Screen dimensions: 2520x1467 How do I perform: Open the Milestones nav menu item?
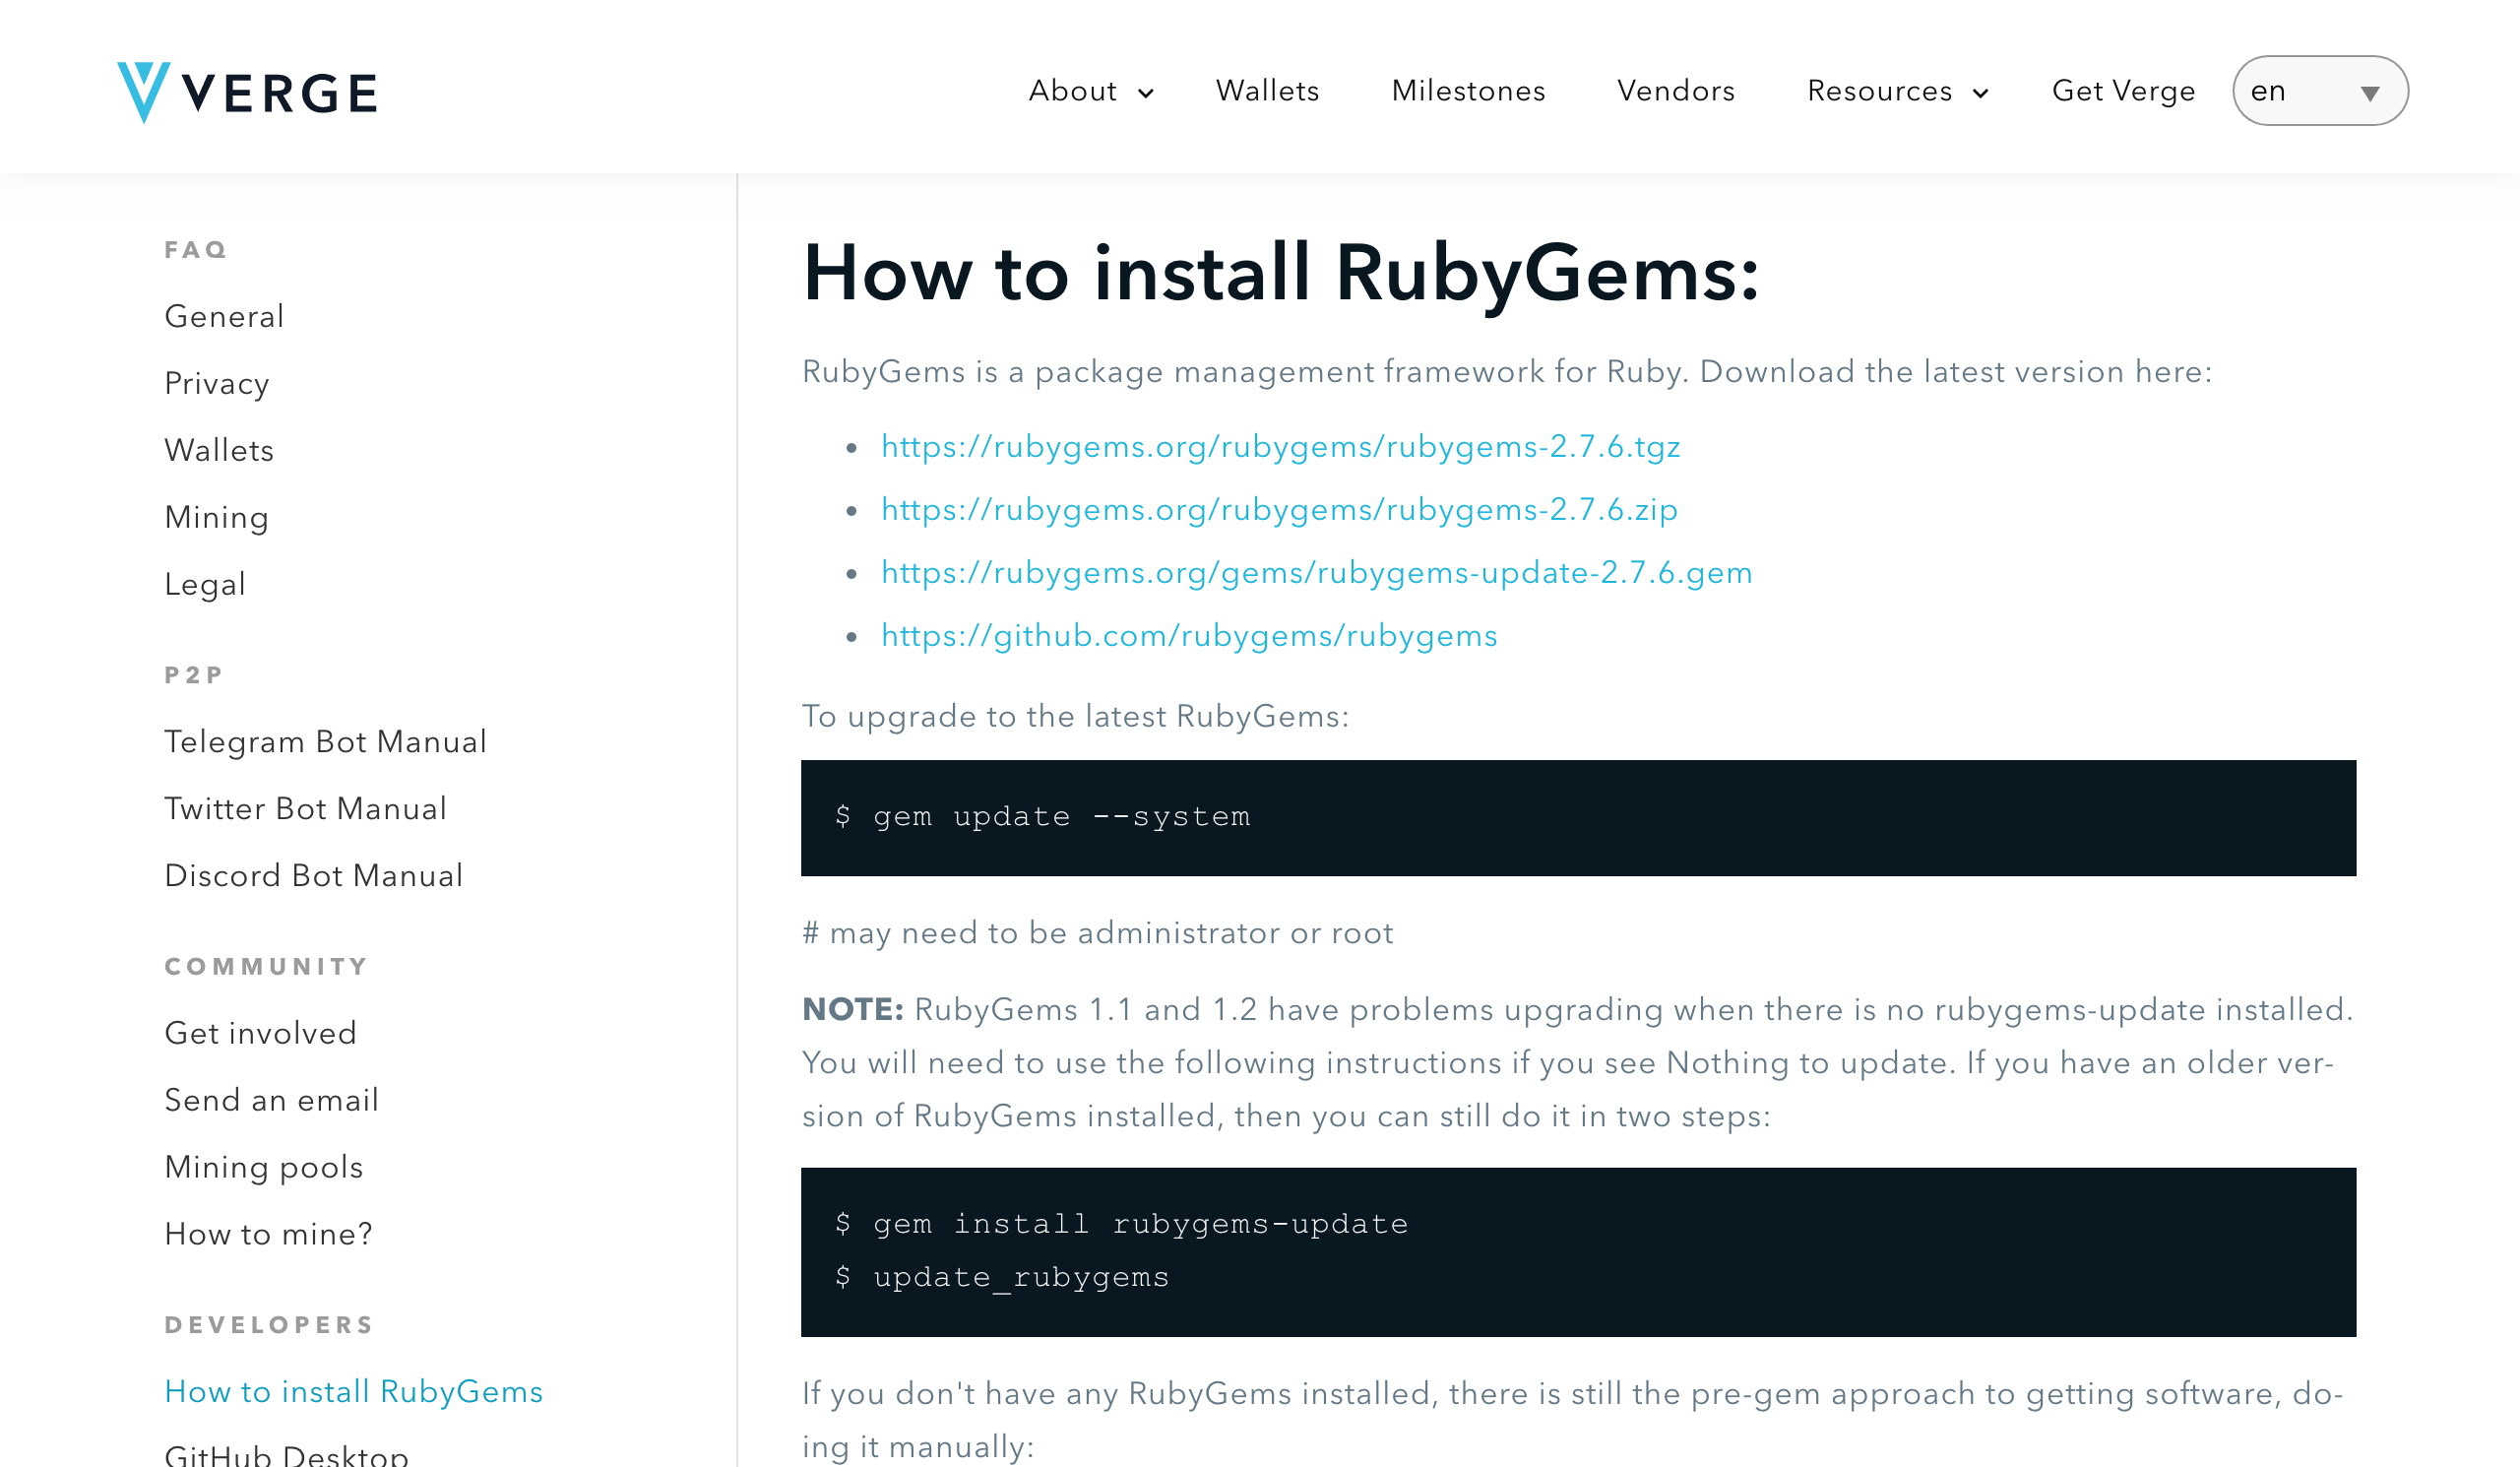click(x=1468, y=91)
